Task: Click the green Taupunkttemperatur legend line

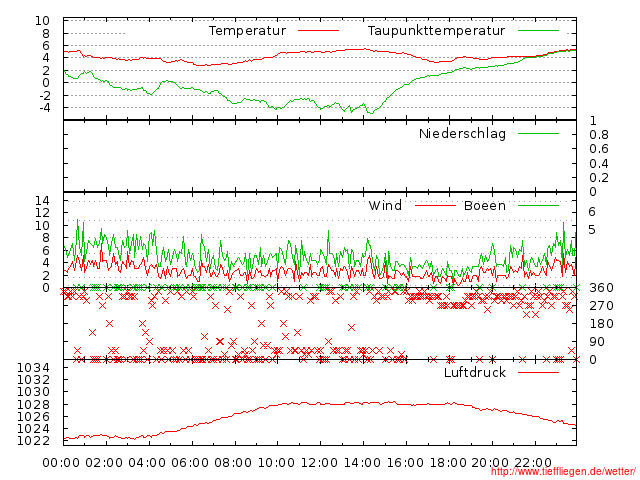Action: coord(538,31)
